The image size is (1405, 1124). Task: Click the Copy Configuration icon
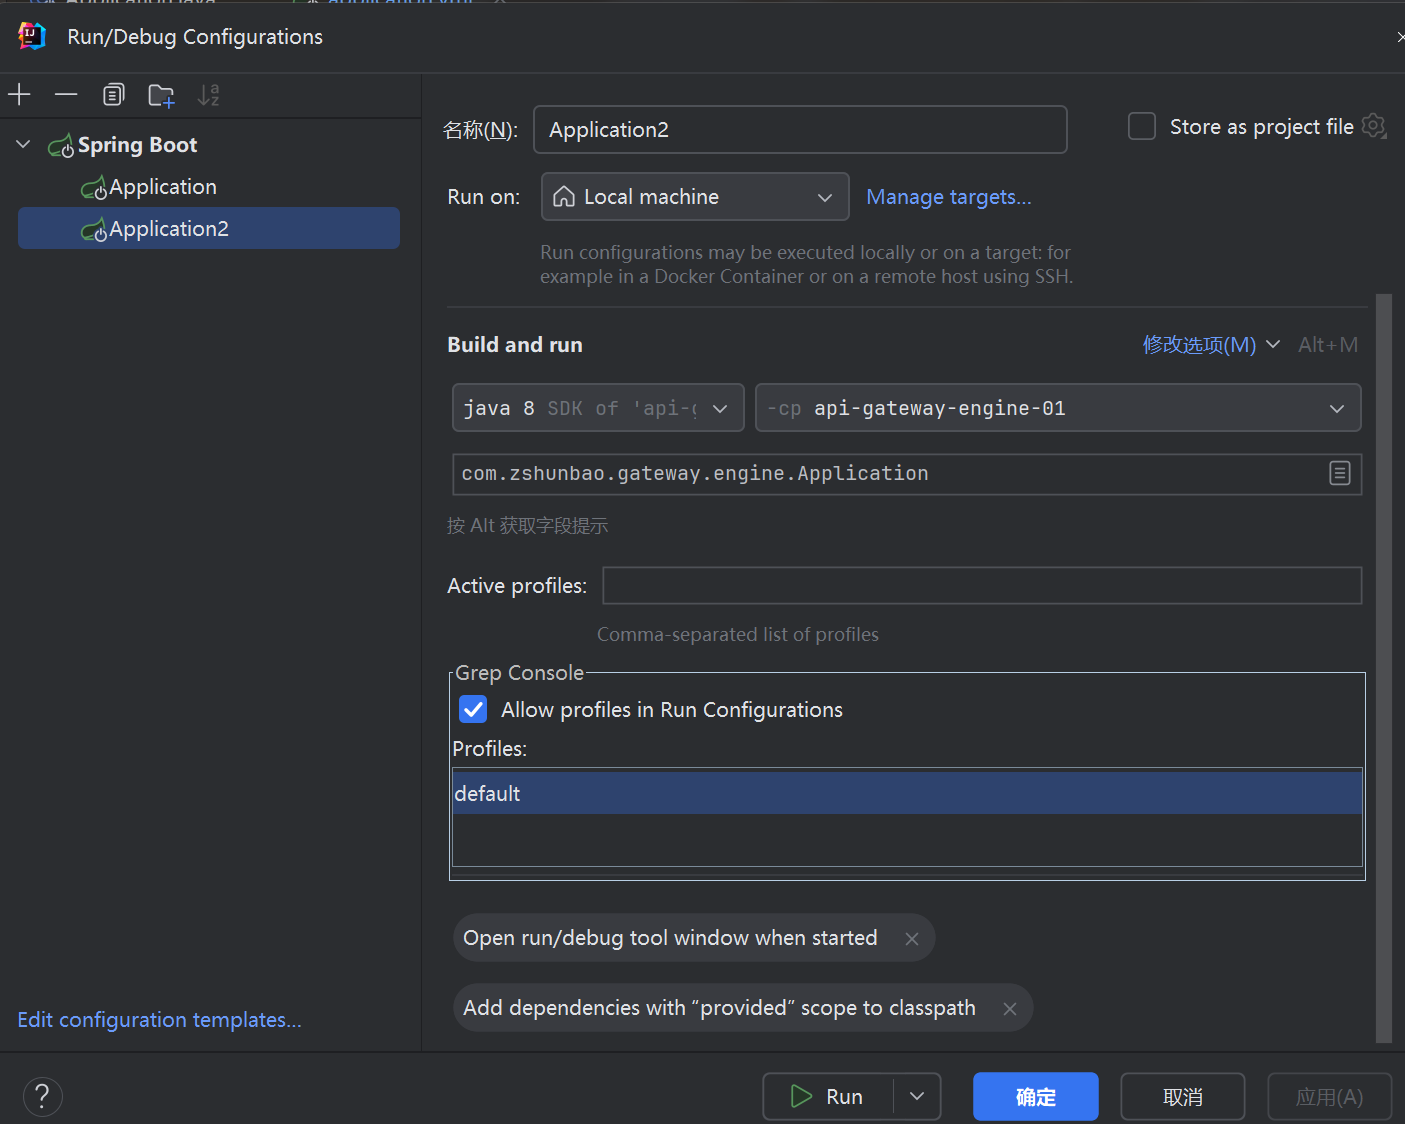pyautogui.click(x=114, y=95)
